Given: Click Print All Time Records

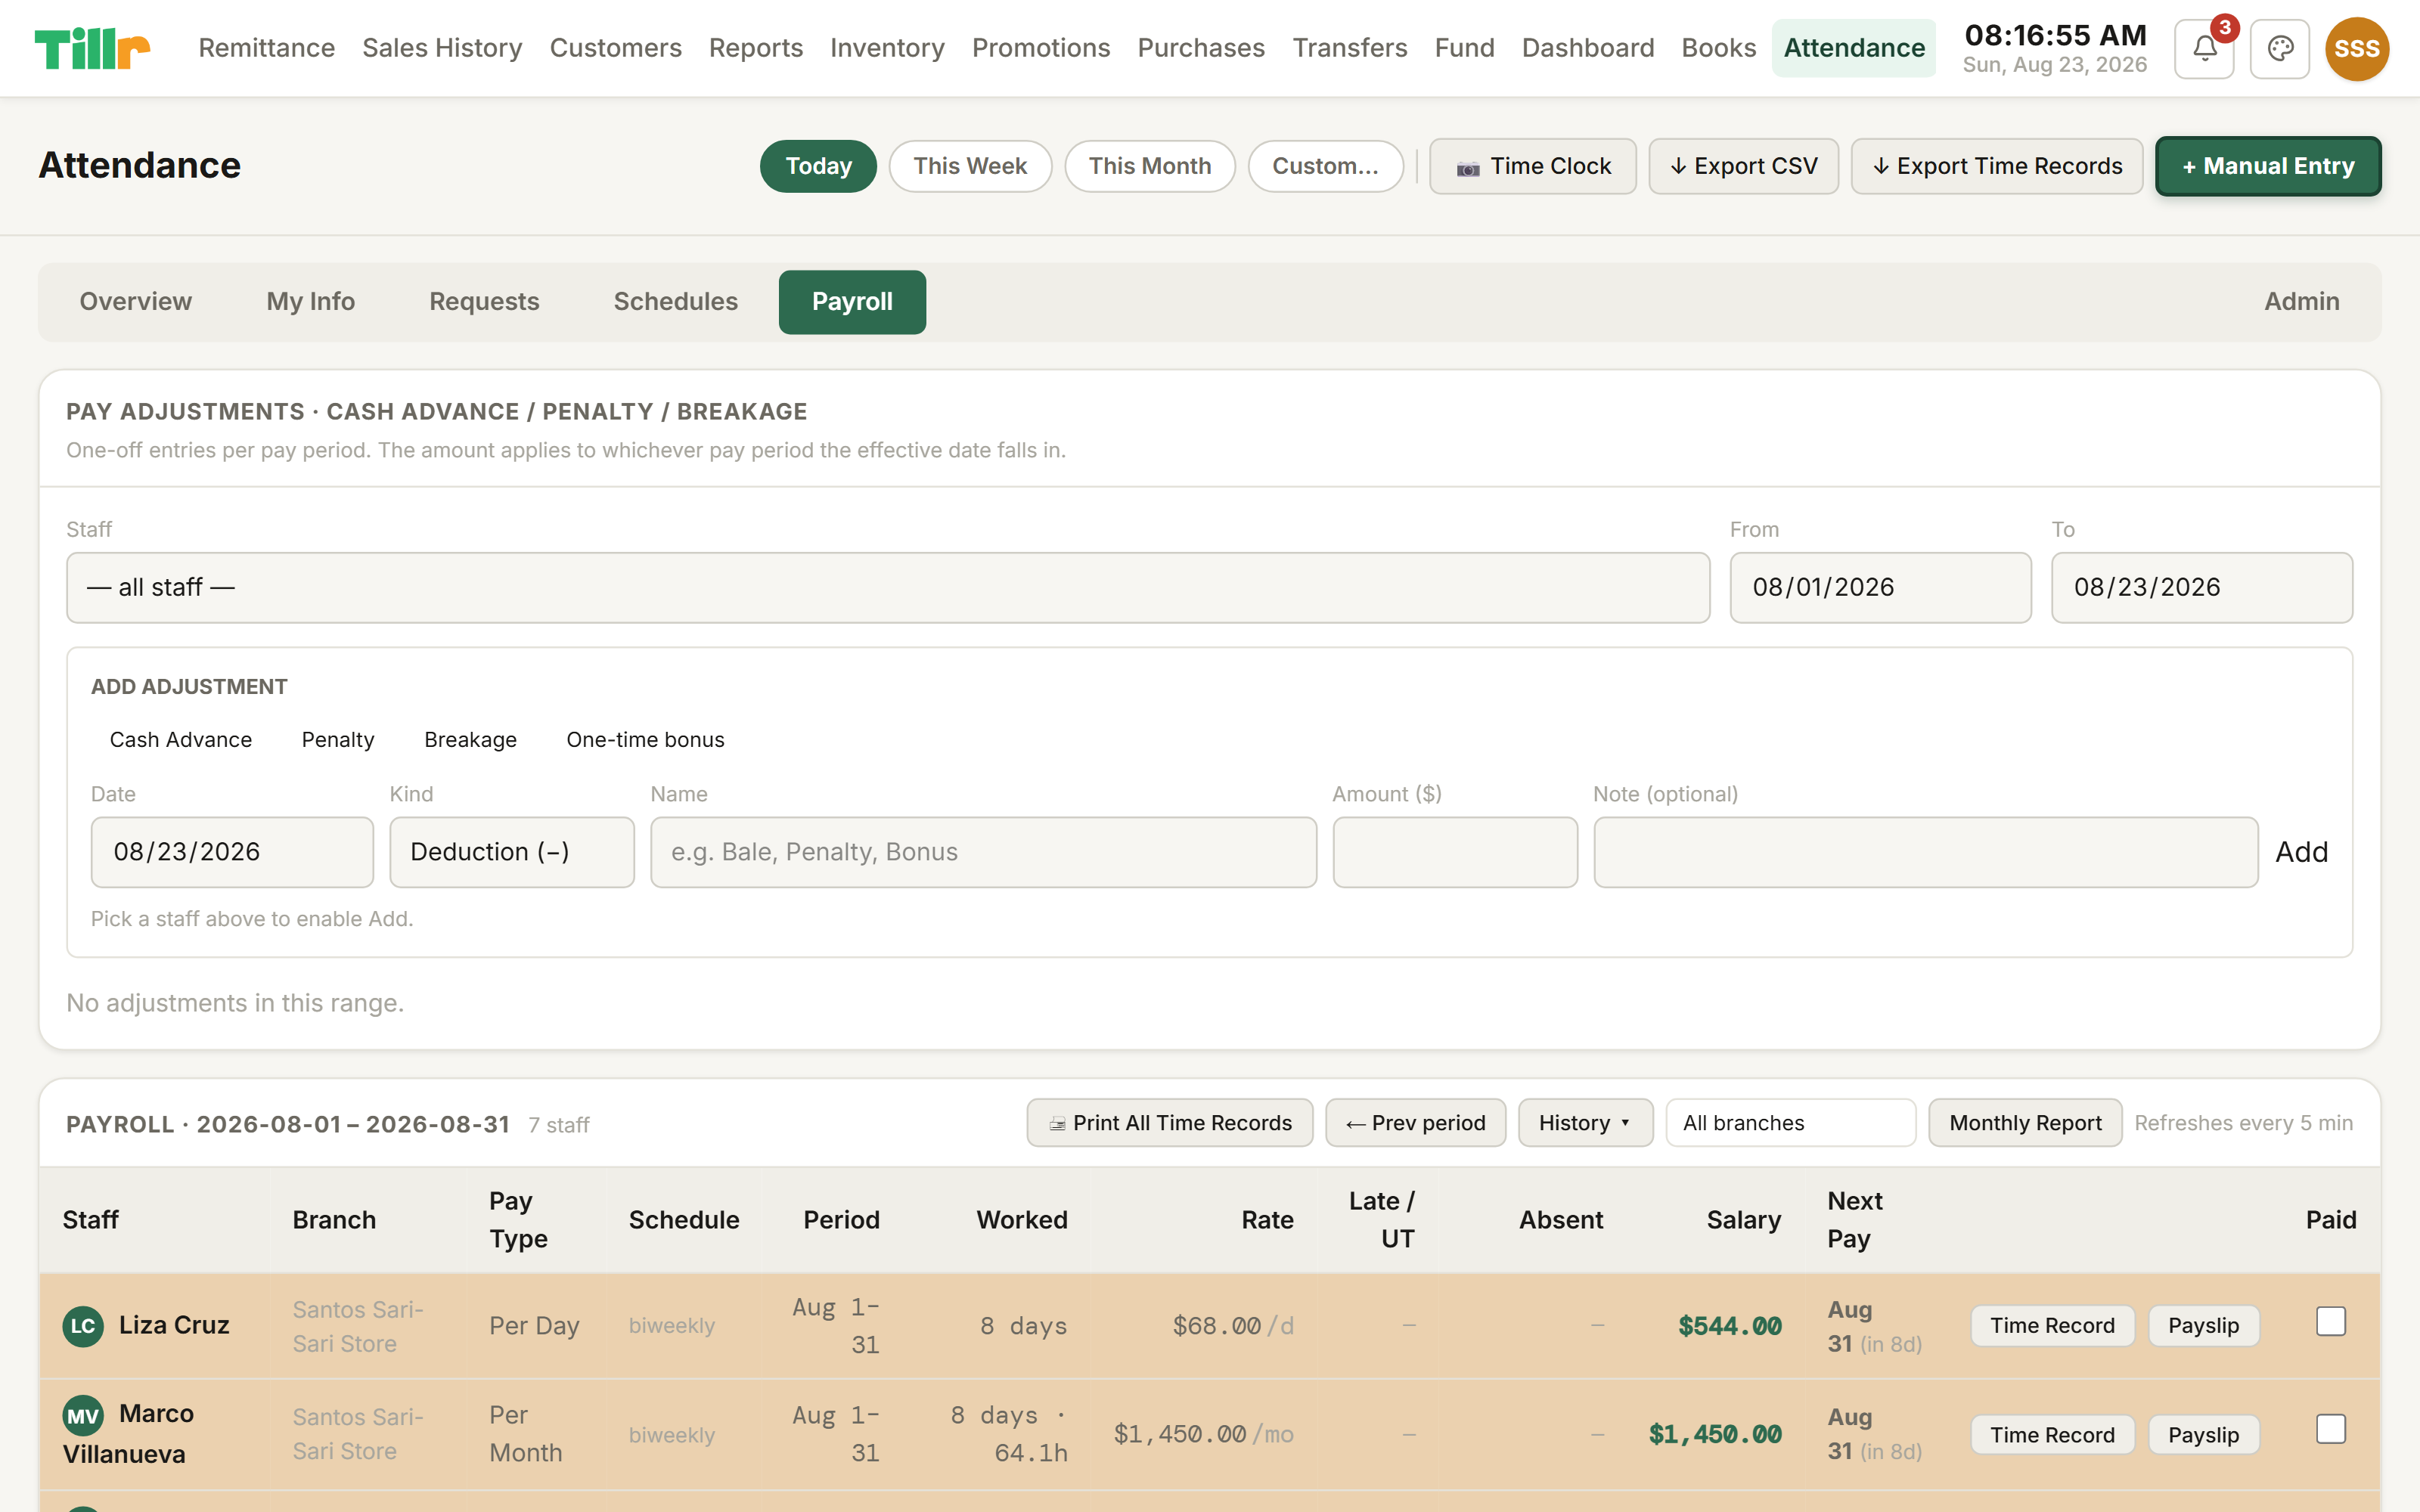Looking at the screenshot, I should click(x=1169, y=1123).
